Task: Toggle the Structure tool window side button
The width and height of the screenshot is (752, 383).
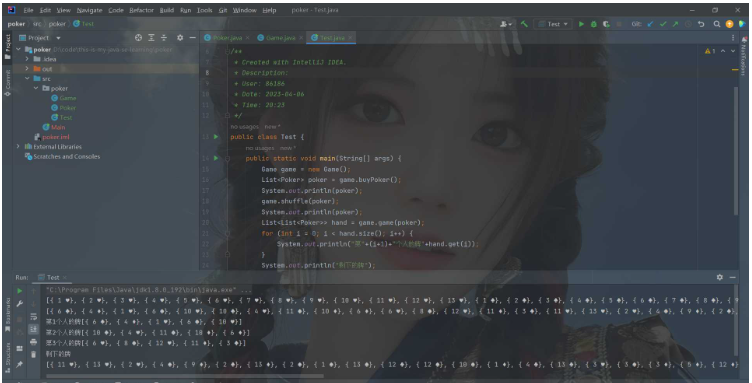Action: coord(7,358)
